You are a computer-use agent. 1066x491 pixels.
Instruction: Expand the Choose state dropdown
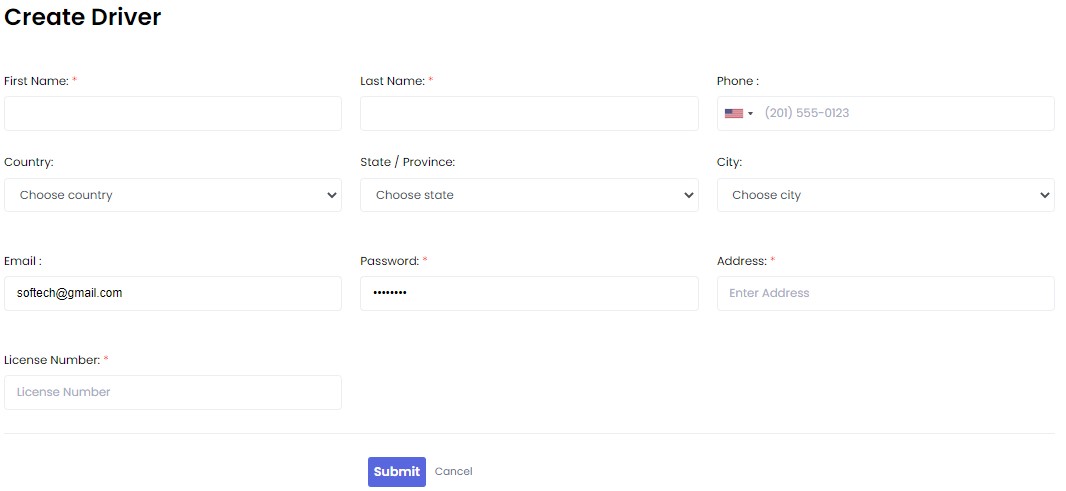pos(529,195)
